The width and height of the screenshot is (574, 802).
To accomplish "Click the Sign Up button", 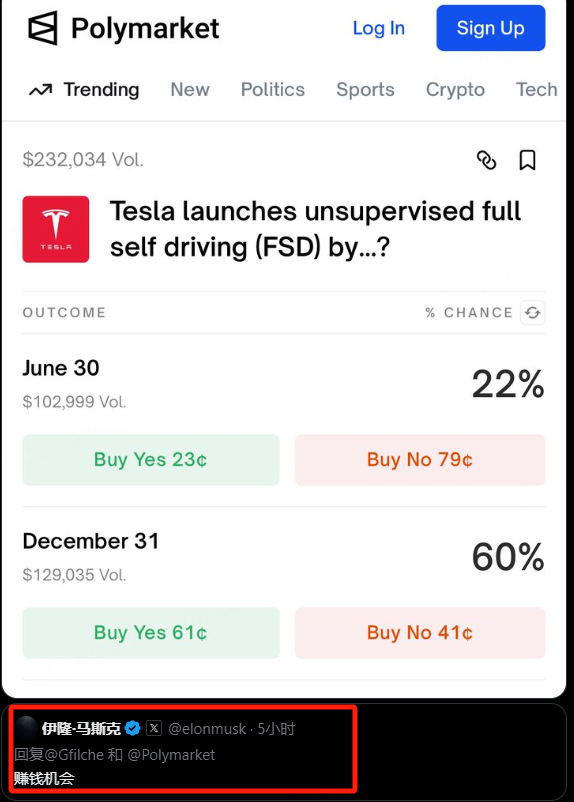I will 491,28.
